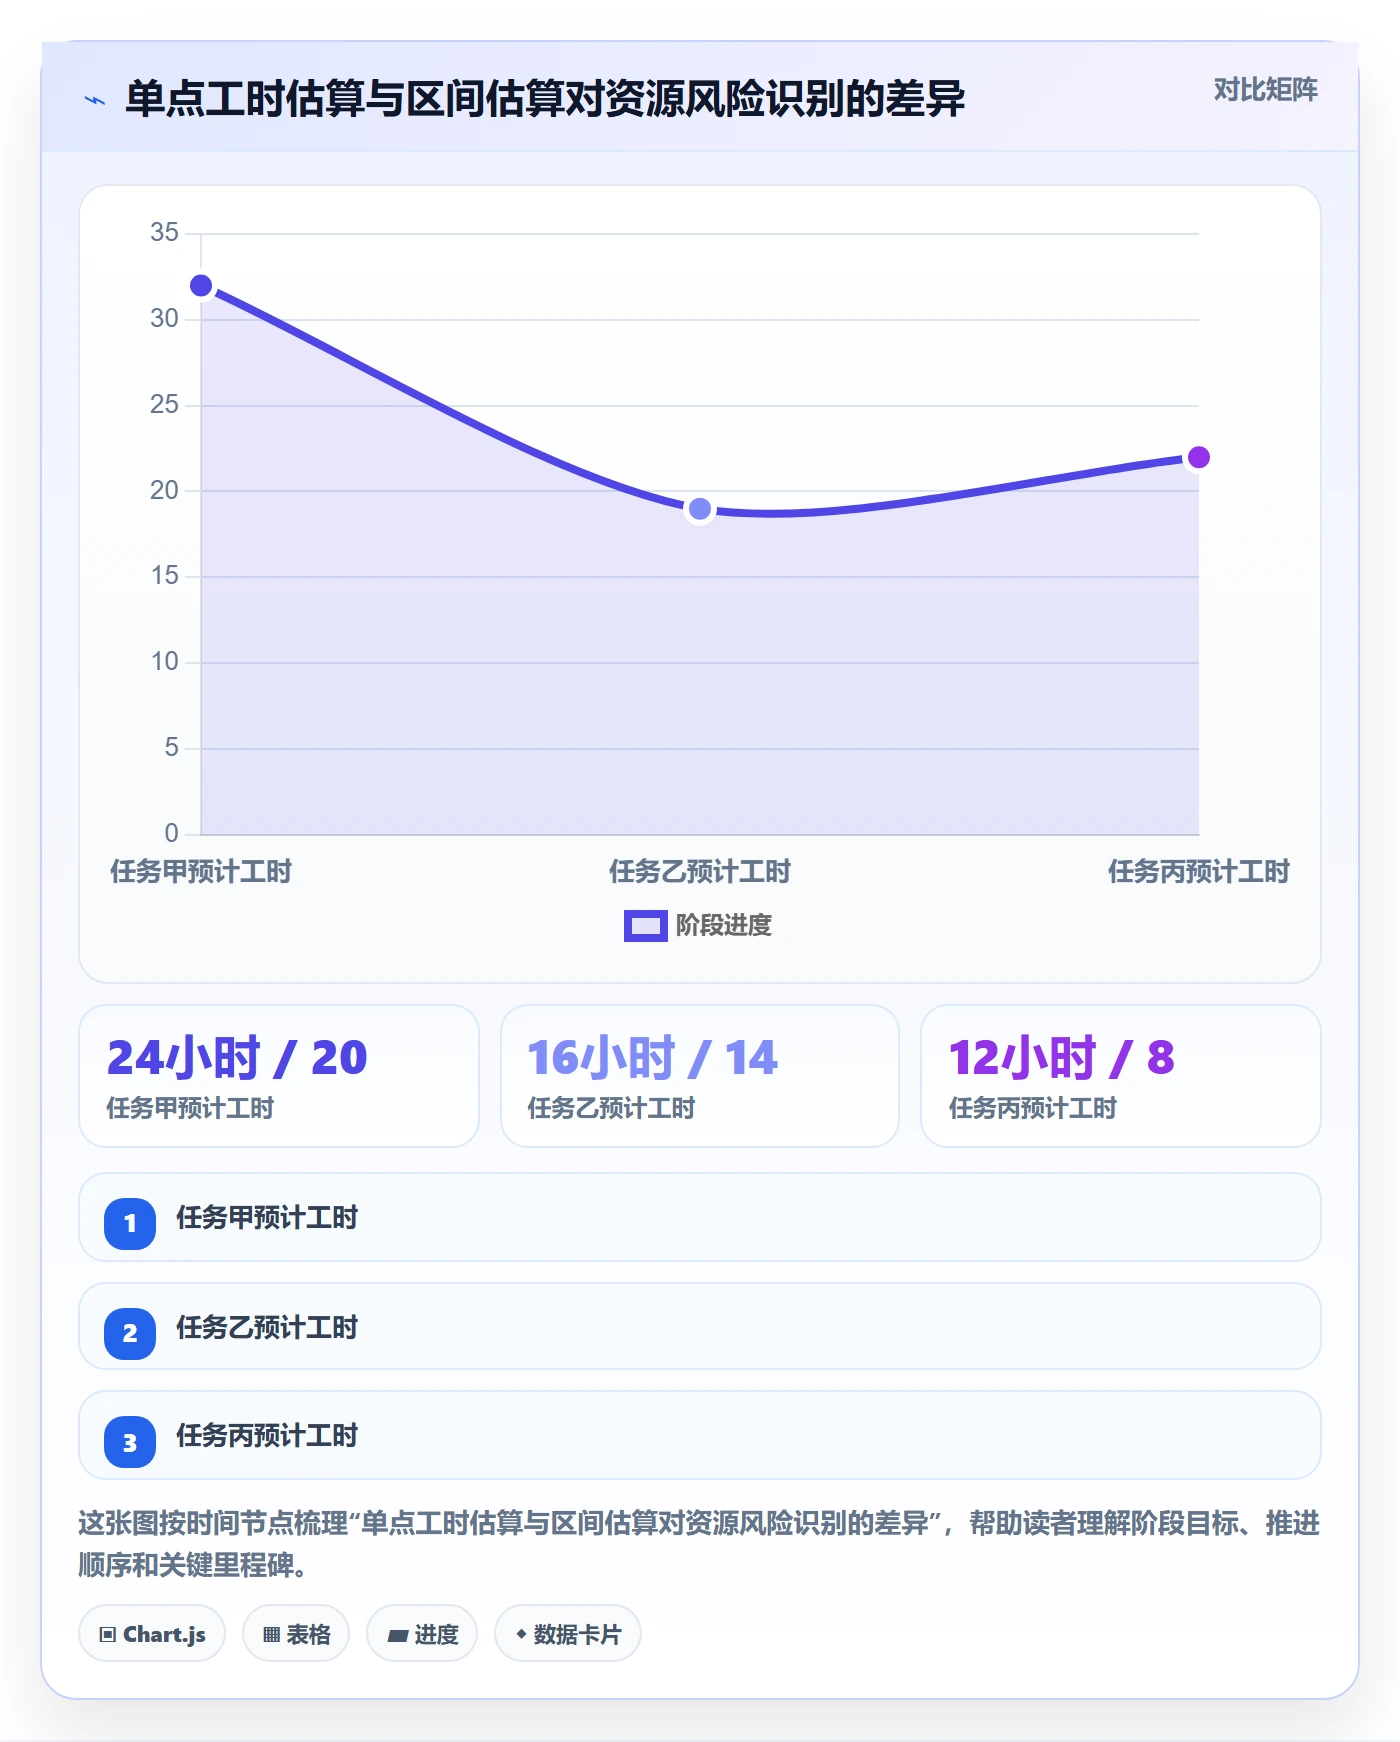1400x1742 pixels.
Task: Click the y-axis value 15
Action: (x=164, y=576)
